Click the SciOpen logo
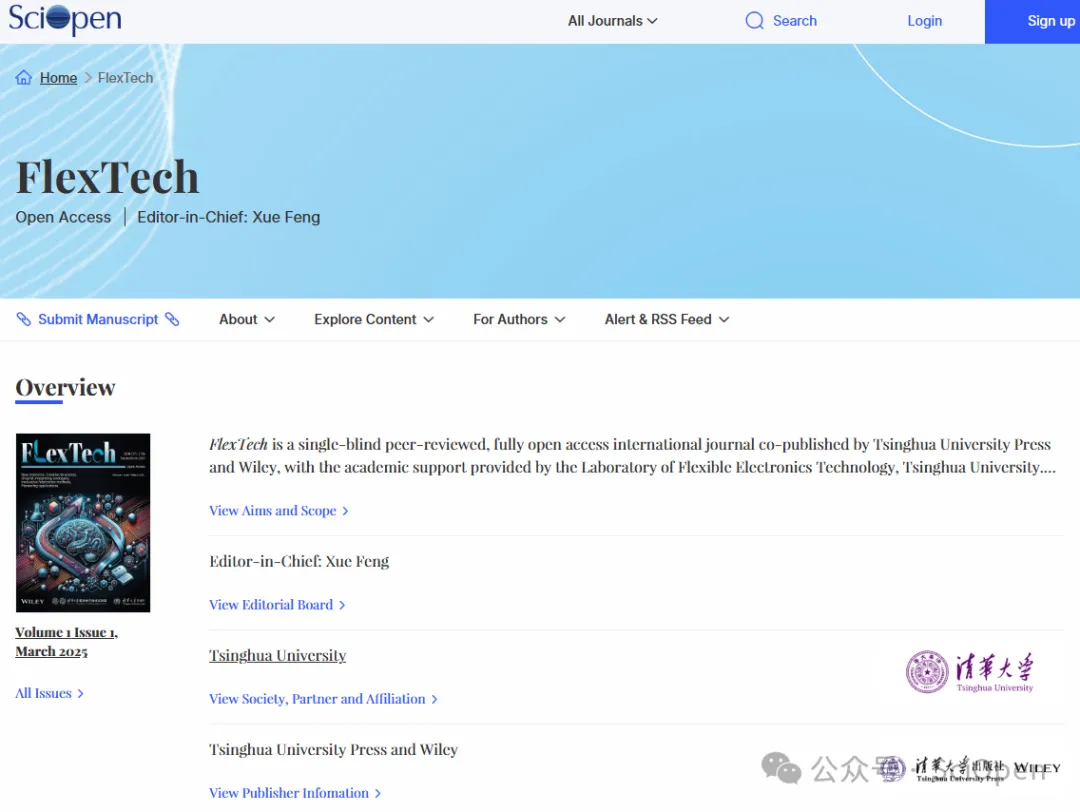Image resolution: width=1080 pixels, height=812 pixels. (x=65, y=20)
